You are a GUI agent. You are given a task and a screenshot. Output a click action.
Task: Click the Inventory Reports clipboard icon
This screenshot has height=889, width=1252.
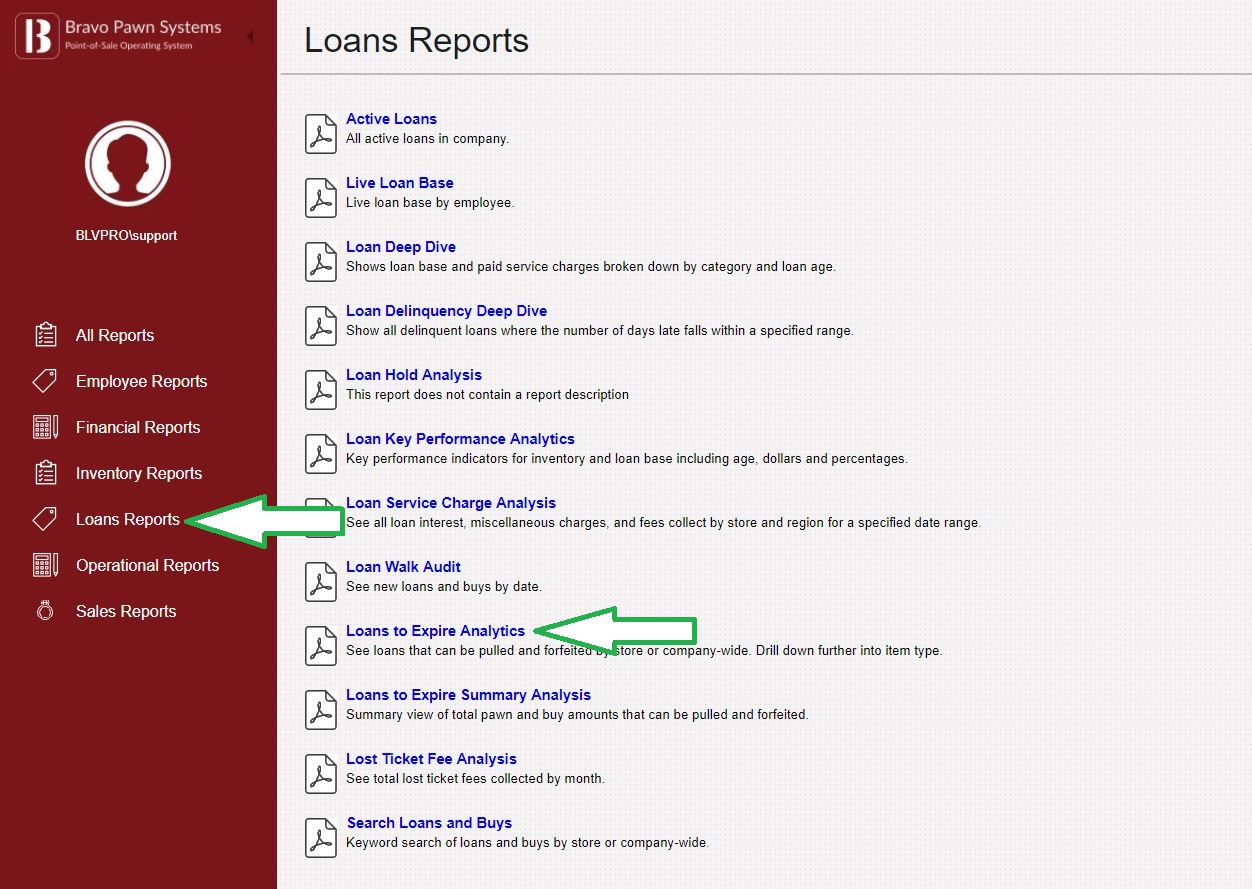coord(45,473)
